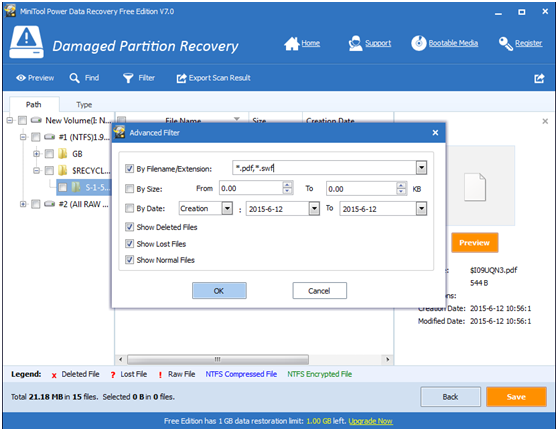Click the orange Preview button
Image resolution: width=558 pixels, height=431 pixels.
click(474, 243)
